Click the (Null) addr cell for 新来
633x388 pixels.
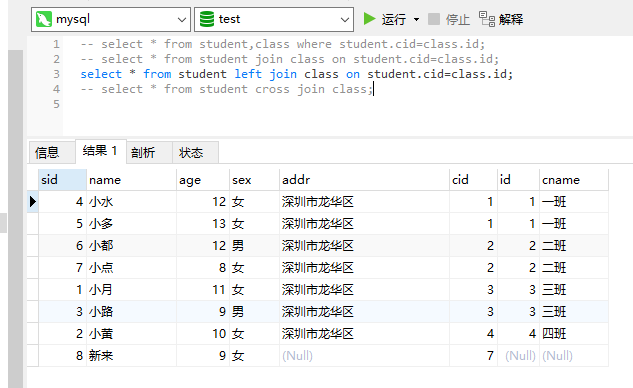(364, 355)
